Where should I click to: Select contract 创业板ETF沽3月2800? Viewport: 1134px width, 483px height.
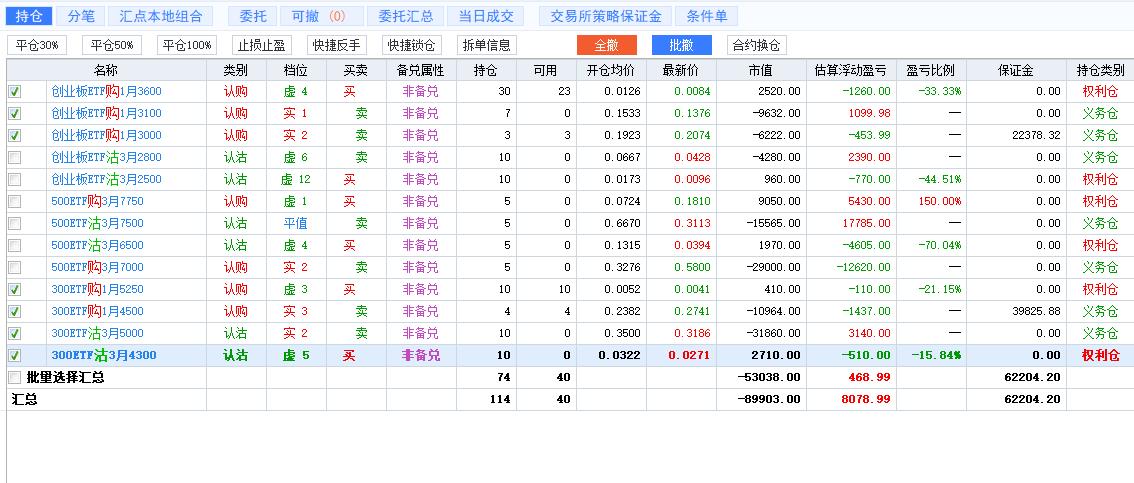point(106,158)
